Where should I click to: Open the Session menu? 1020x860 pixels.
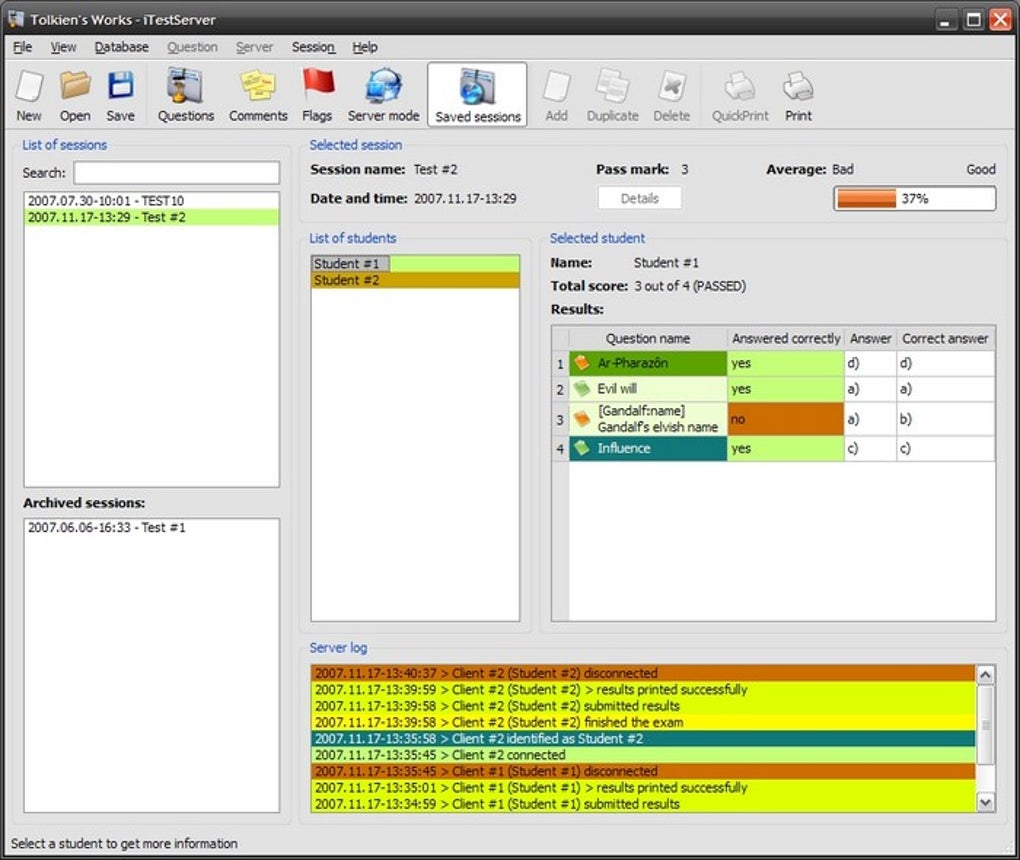[313, 47]
